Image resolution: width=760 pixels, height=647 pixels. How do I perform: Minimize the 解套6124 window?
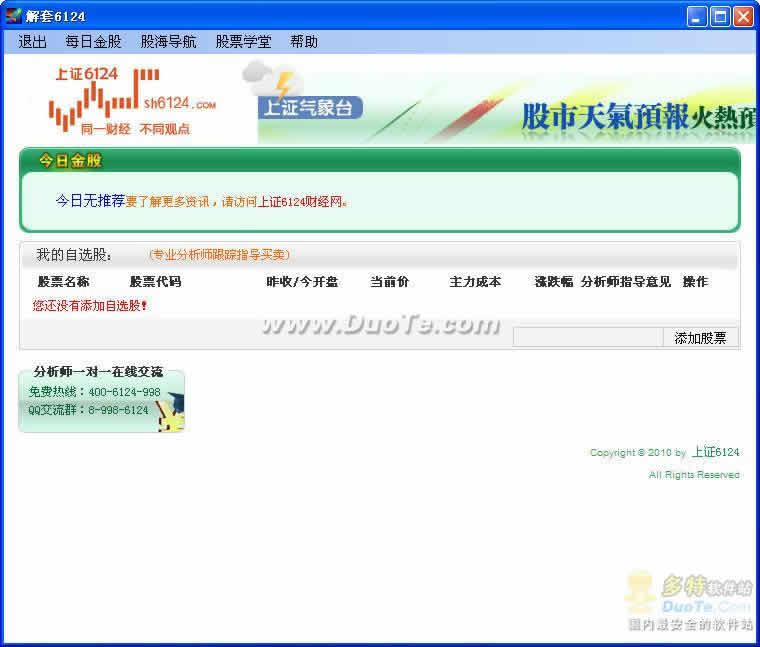[x=697, y=16]
